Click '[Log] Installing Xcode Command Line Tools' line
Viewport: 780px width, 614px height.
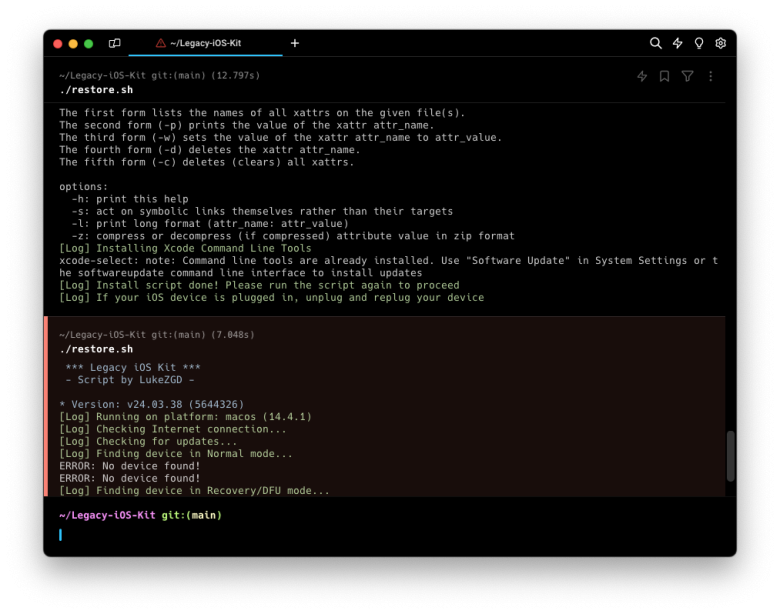click(185, 248)
